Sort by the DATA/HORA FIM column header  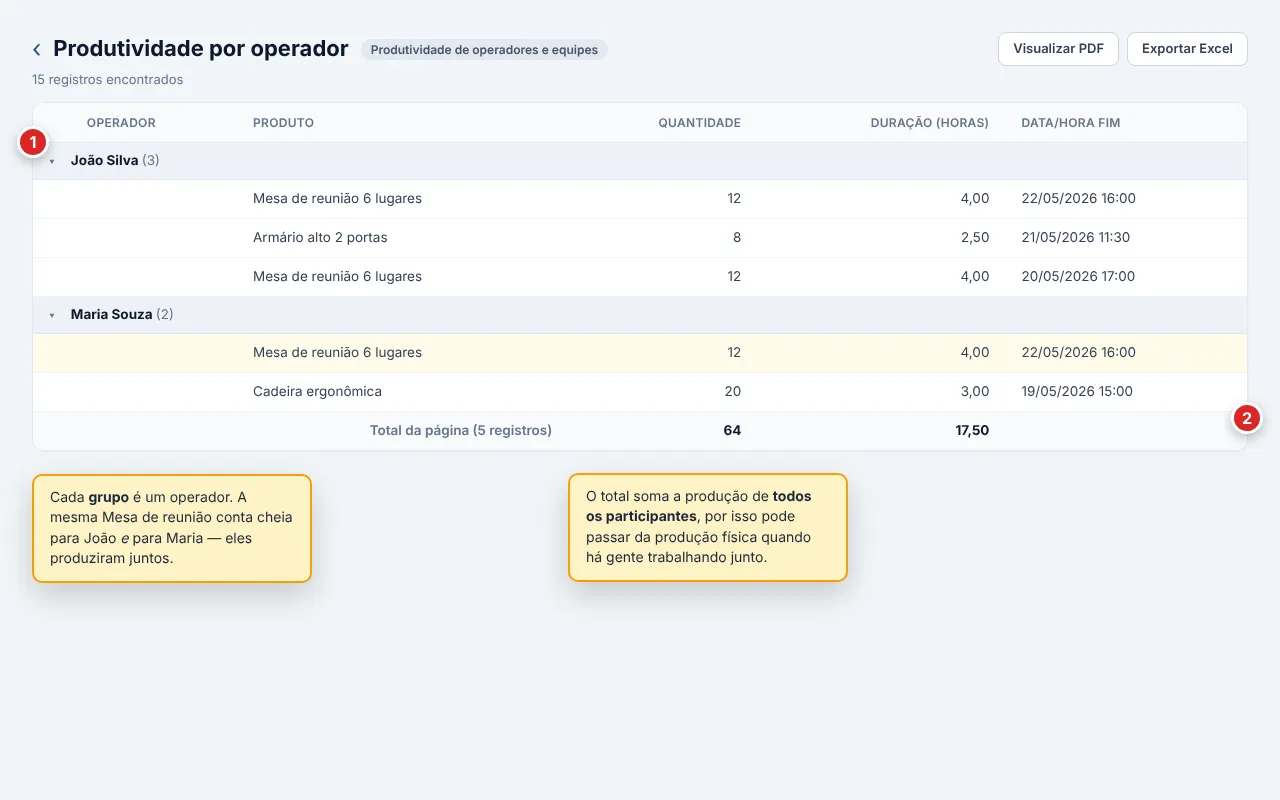[x=1070, y=123]
